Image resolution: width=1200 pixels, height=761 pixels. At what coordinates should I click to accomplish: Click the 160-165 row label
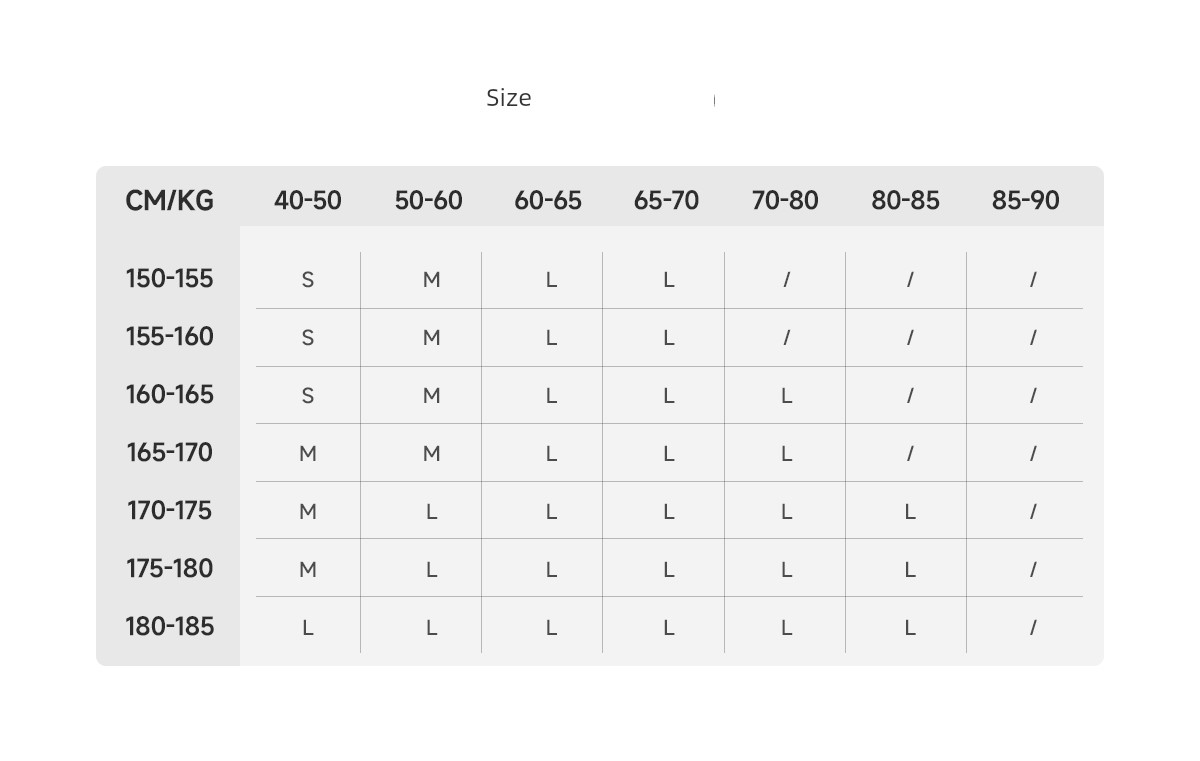click(169, 394)
